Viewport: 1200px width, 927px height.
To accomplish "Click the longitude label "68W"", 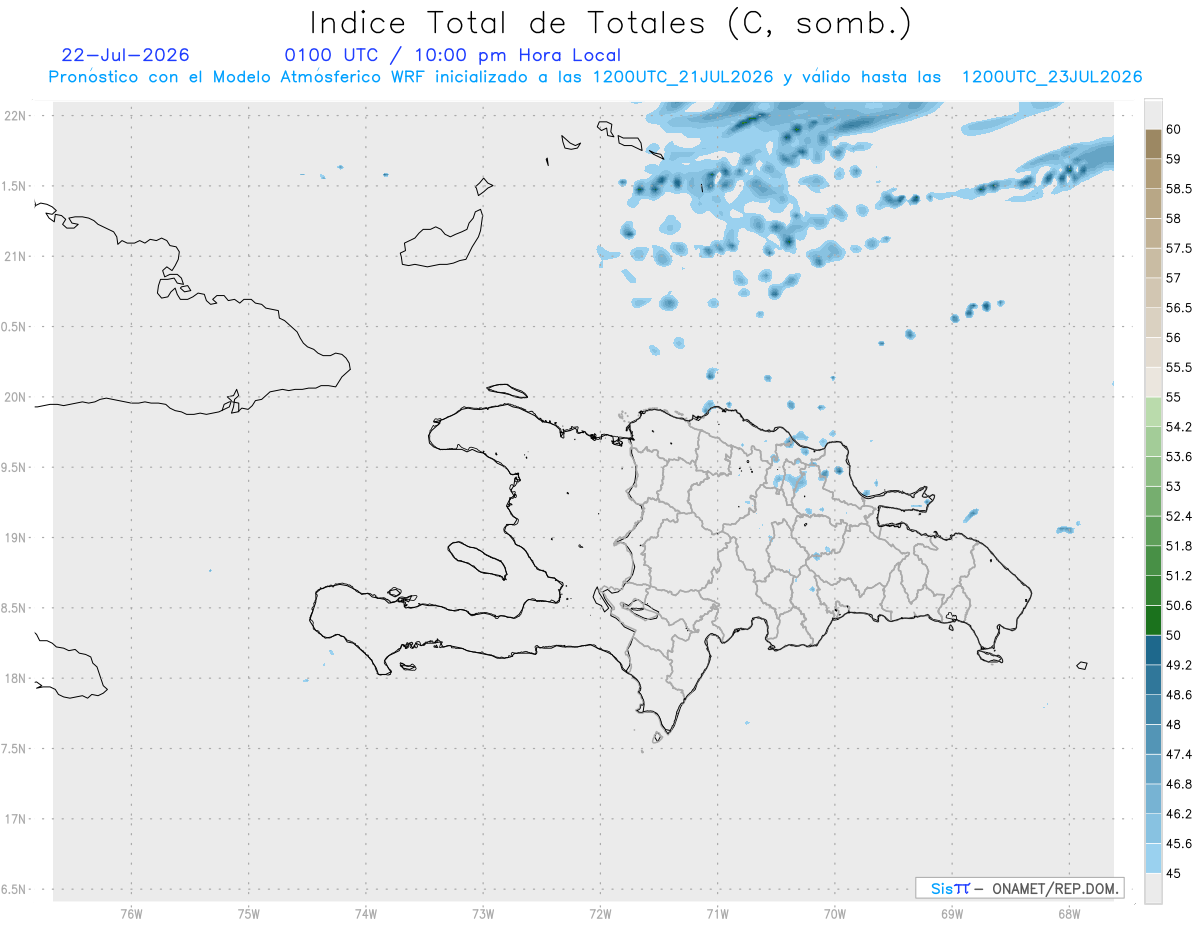I will [1069, 913].
